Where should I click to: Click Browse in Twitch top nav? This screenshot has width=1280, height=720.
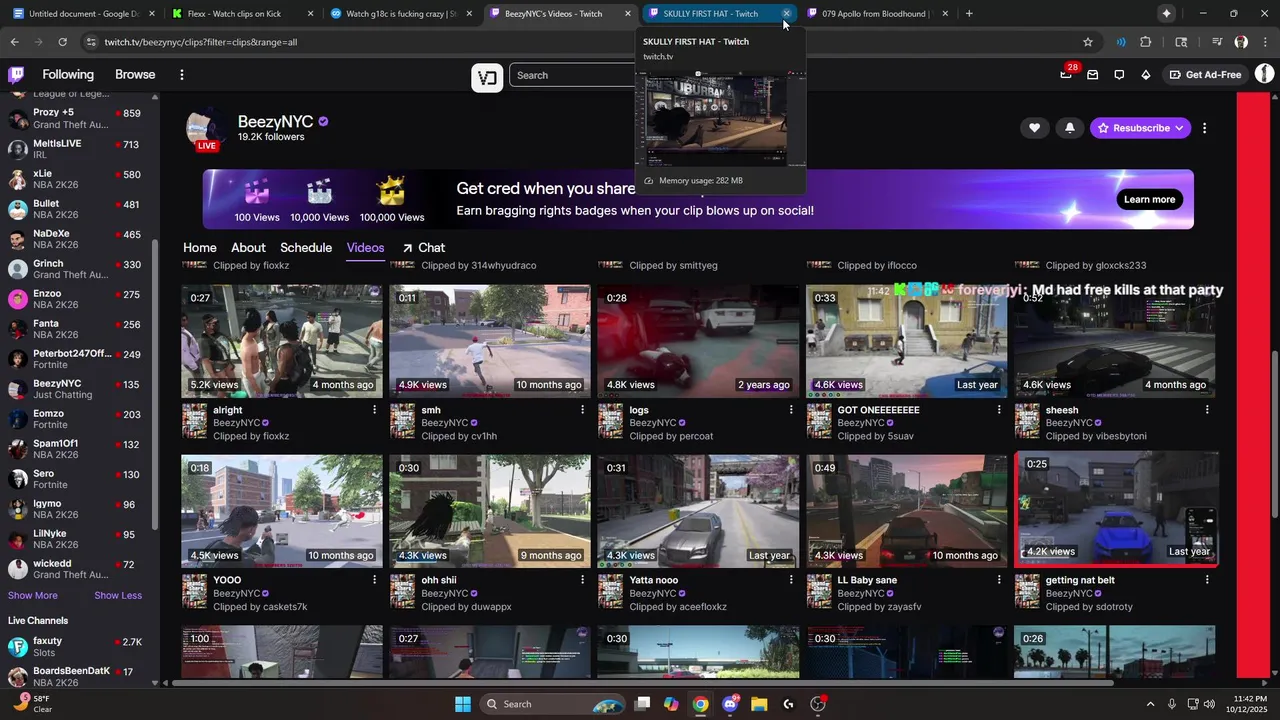coord(135,75)
